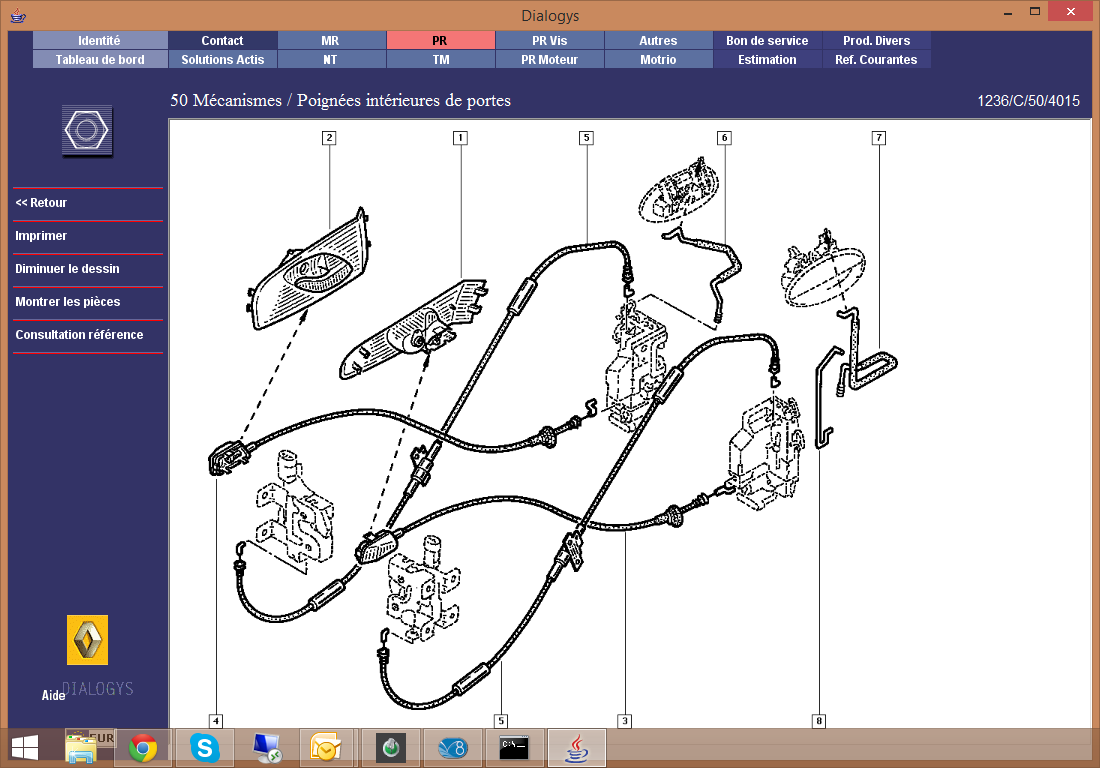Screen dimensions: 1100x768
Task: Click the Renault diamond logo
Action: point(87,640)
